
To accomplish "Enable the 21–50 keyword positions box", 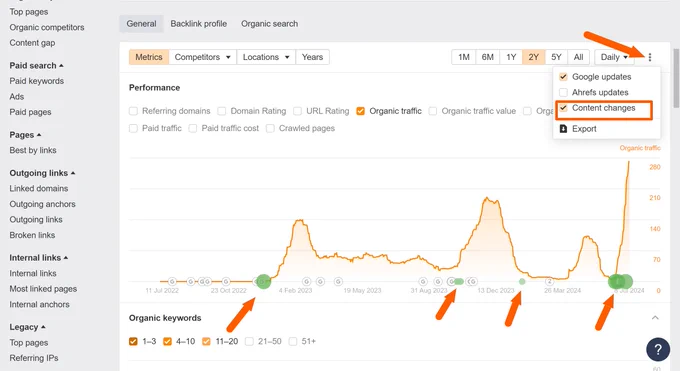I will click(x=249, y=341).
